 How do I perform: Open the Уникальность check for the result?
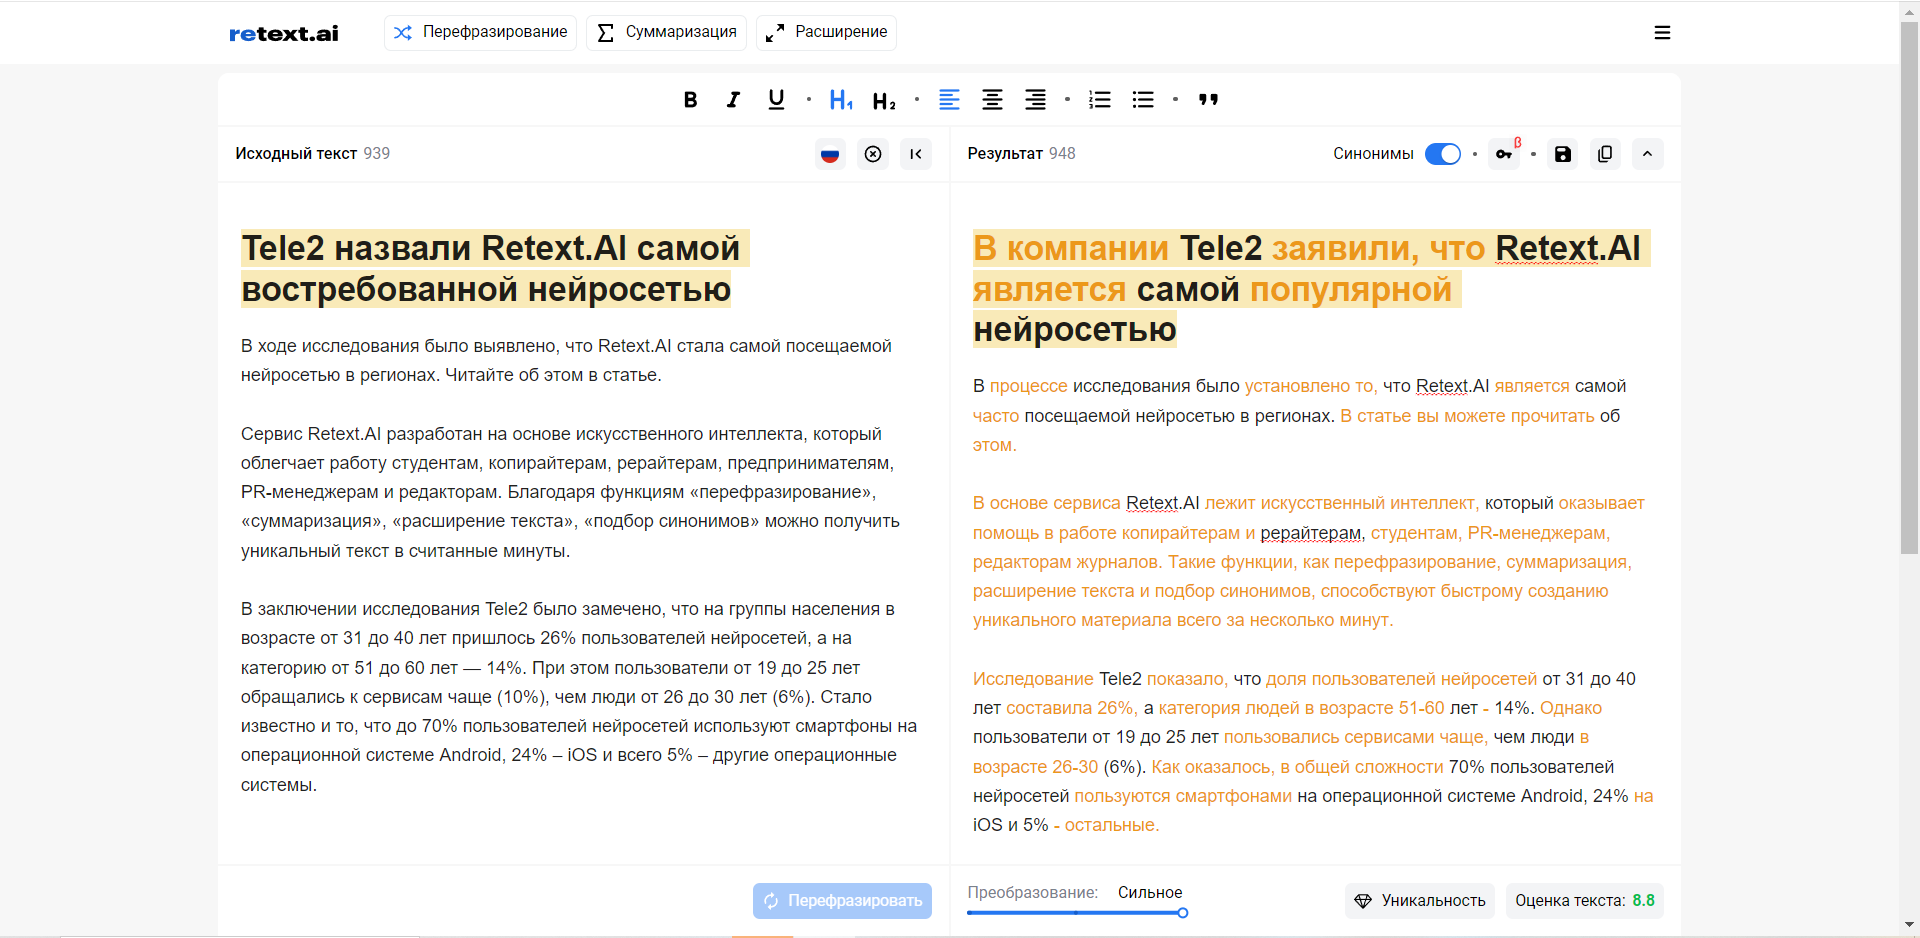(1419, 901)
